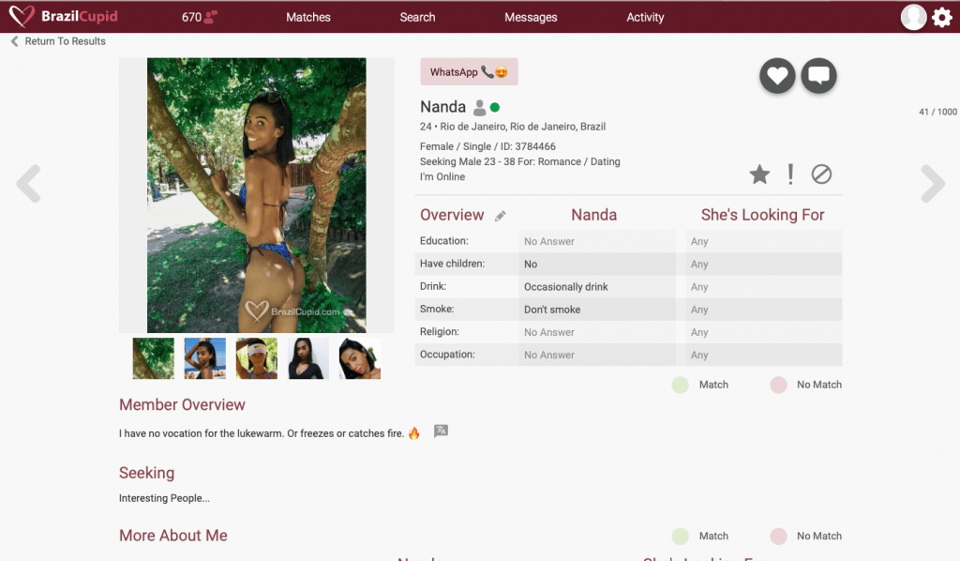Click pencil edit icon beside Overview
Screen dimensions: 960x561
pos(501,216)
